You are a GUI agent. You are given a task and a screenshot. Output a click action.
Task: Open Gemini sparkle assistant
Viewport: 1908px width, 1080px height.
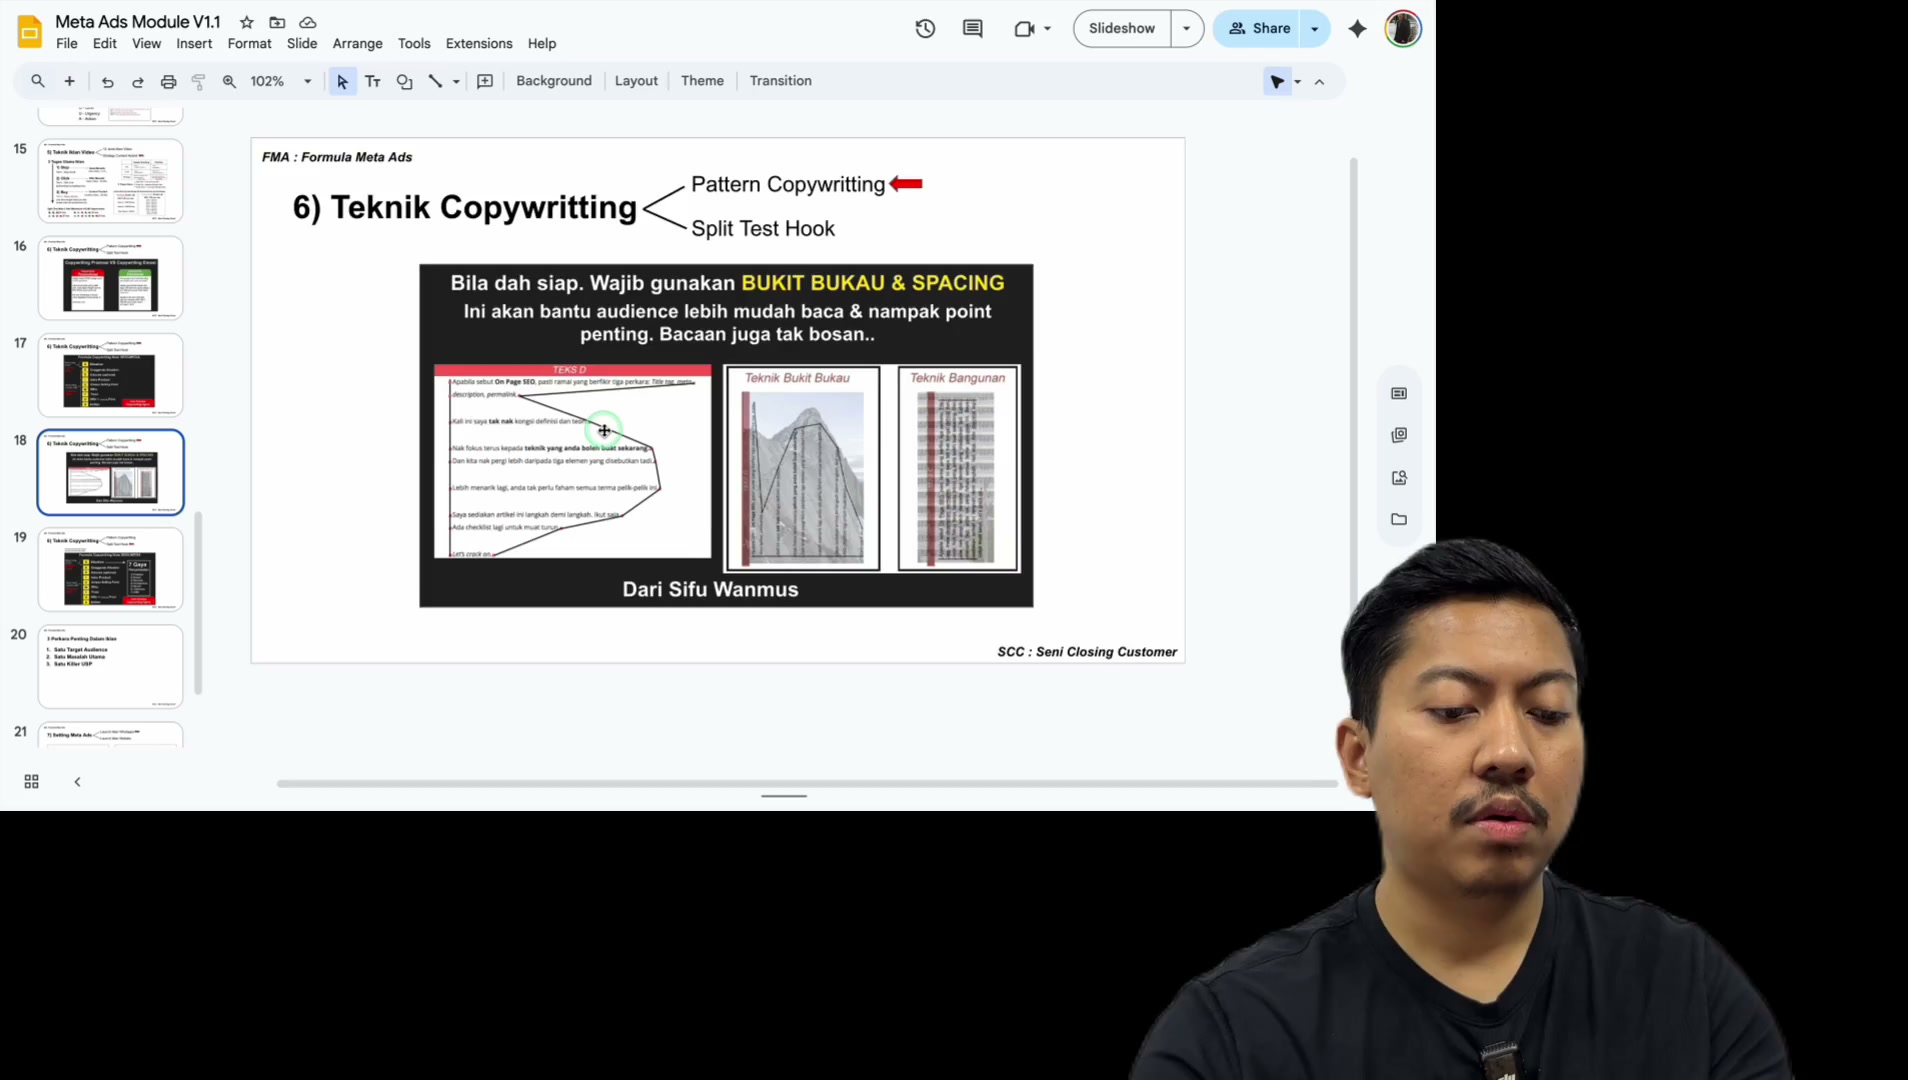click(x=1357, y=29)
